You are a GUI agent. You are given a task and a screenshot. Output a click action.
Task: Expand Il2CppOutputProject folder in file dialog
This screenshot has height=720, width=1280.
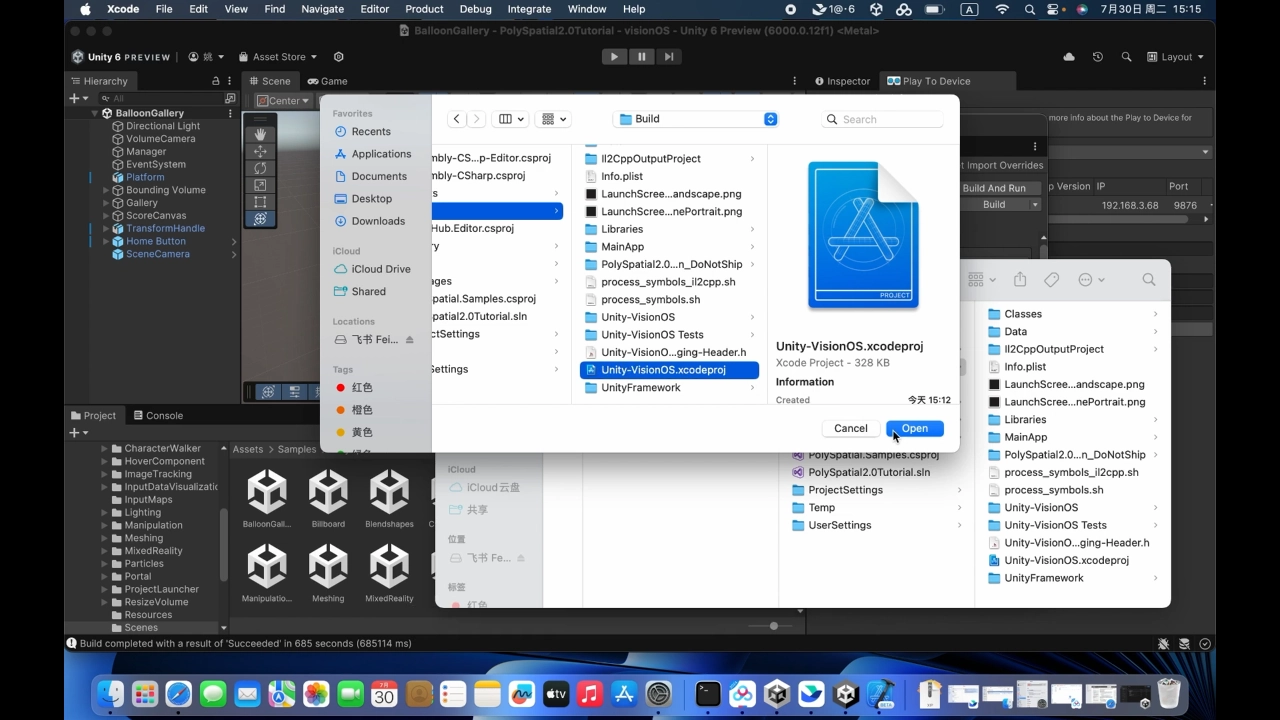click(x=752, y=159)
